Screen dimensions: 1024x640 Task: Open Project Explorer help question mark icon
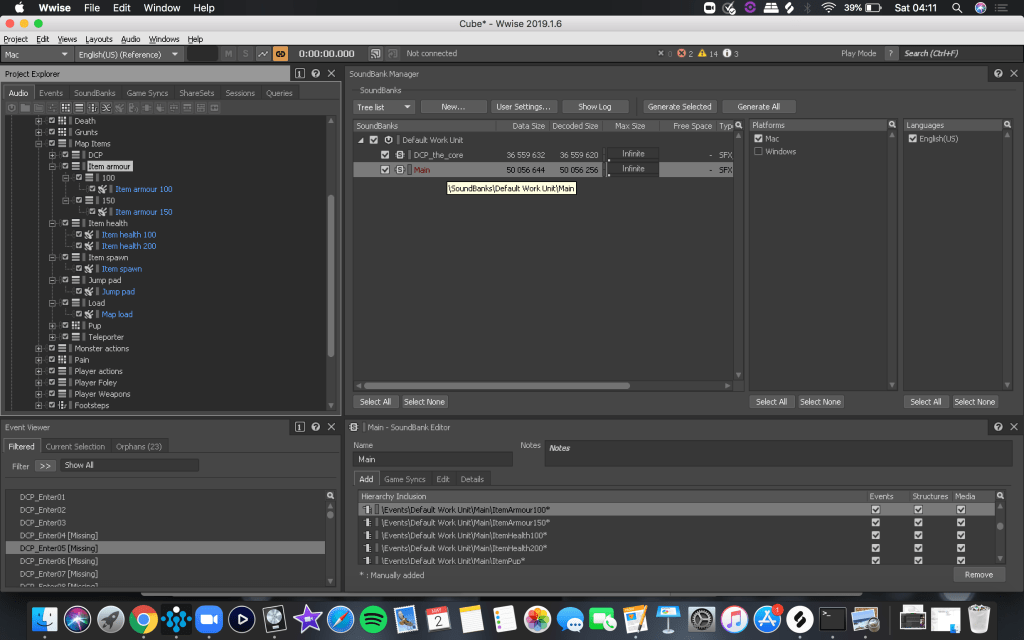pyautogui.click(x=315, y=74)
